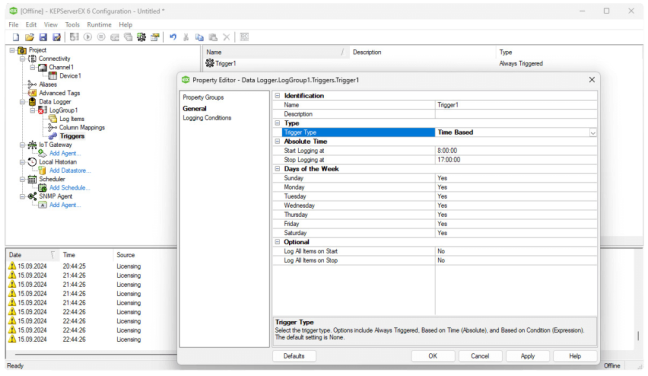
Task: Open the View menu
Action: coord(51,25)
